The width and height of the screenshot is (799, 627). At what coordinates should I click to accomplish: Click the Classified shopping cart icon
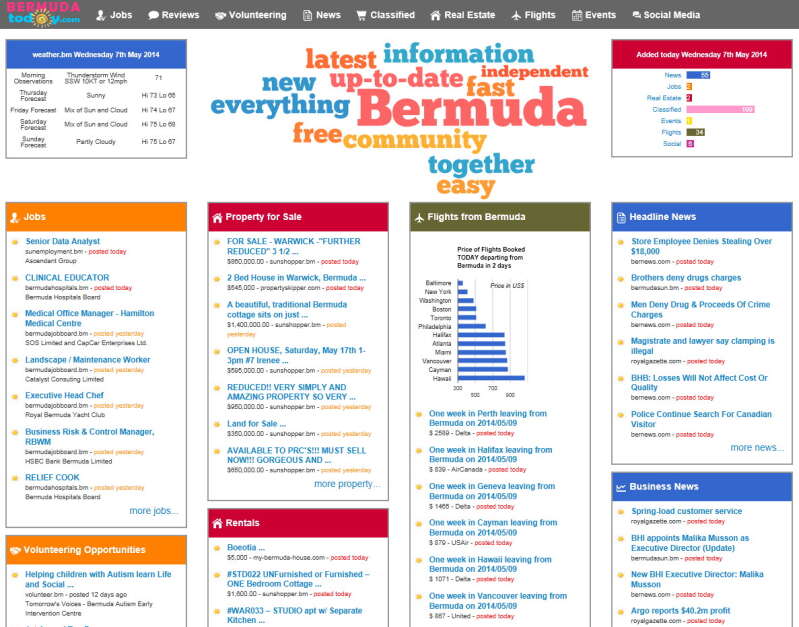pos(361,15)
